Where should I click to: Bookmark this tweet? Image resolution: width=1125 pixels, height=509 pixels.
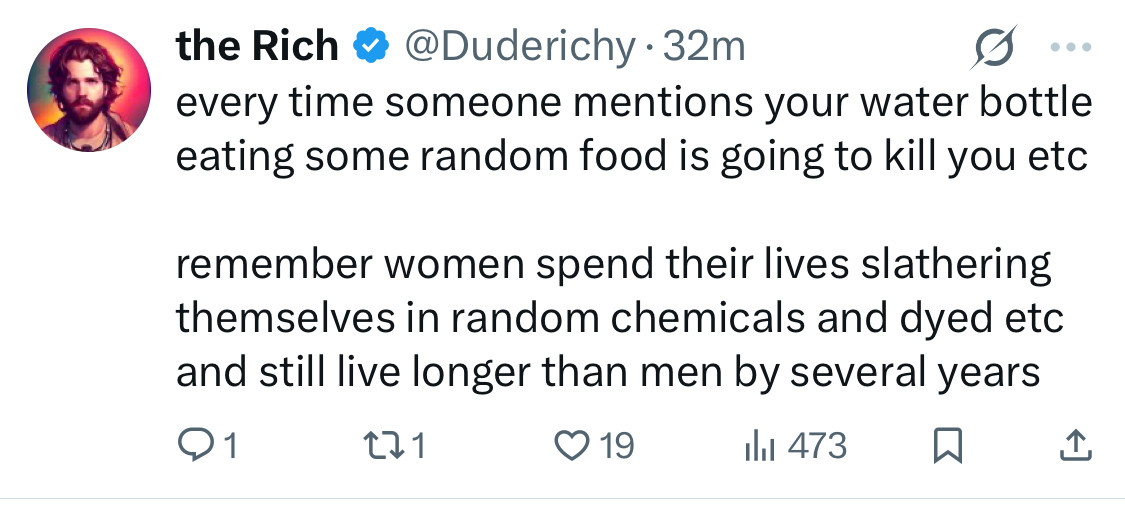[947, 446]
